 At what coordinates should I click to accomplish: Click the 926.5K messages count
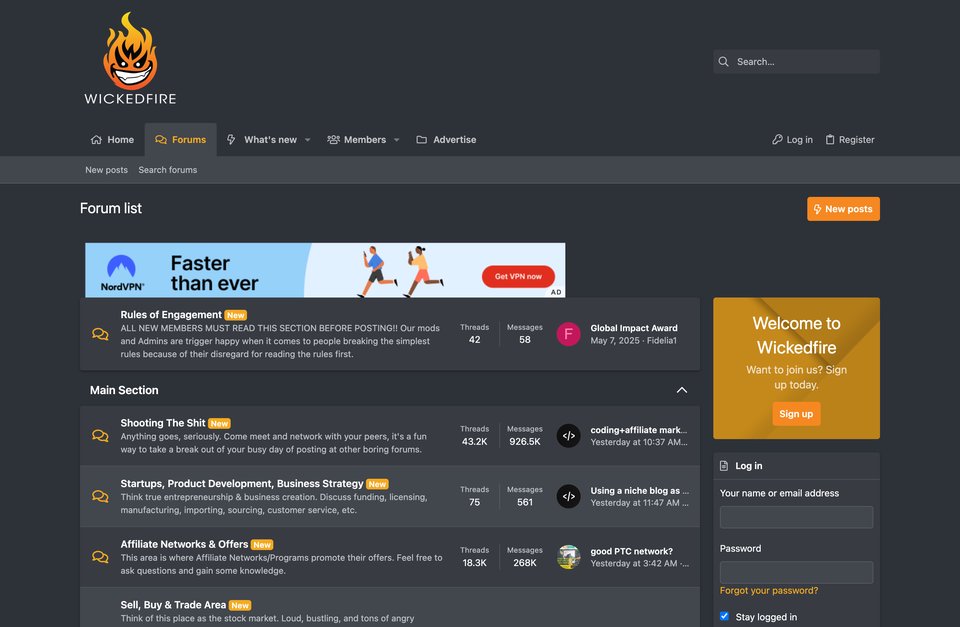point(525,441)
